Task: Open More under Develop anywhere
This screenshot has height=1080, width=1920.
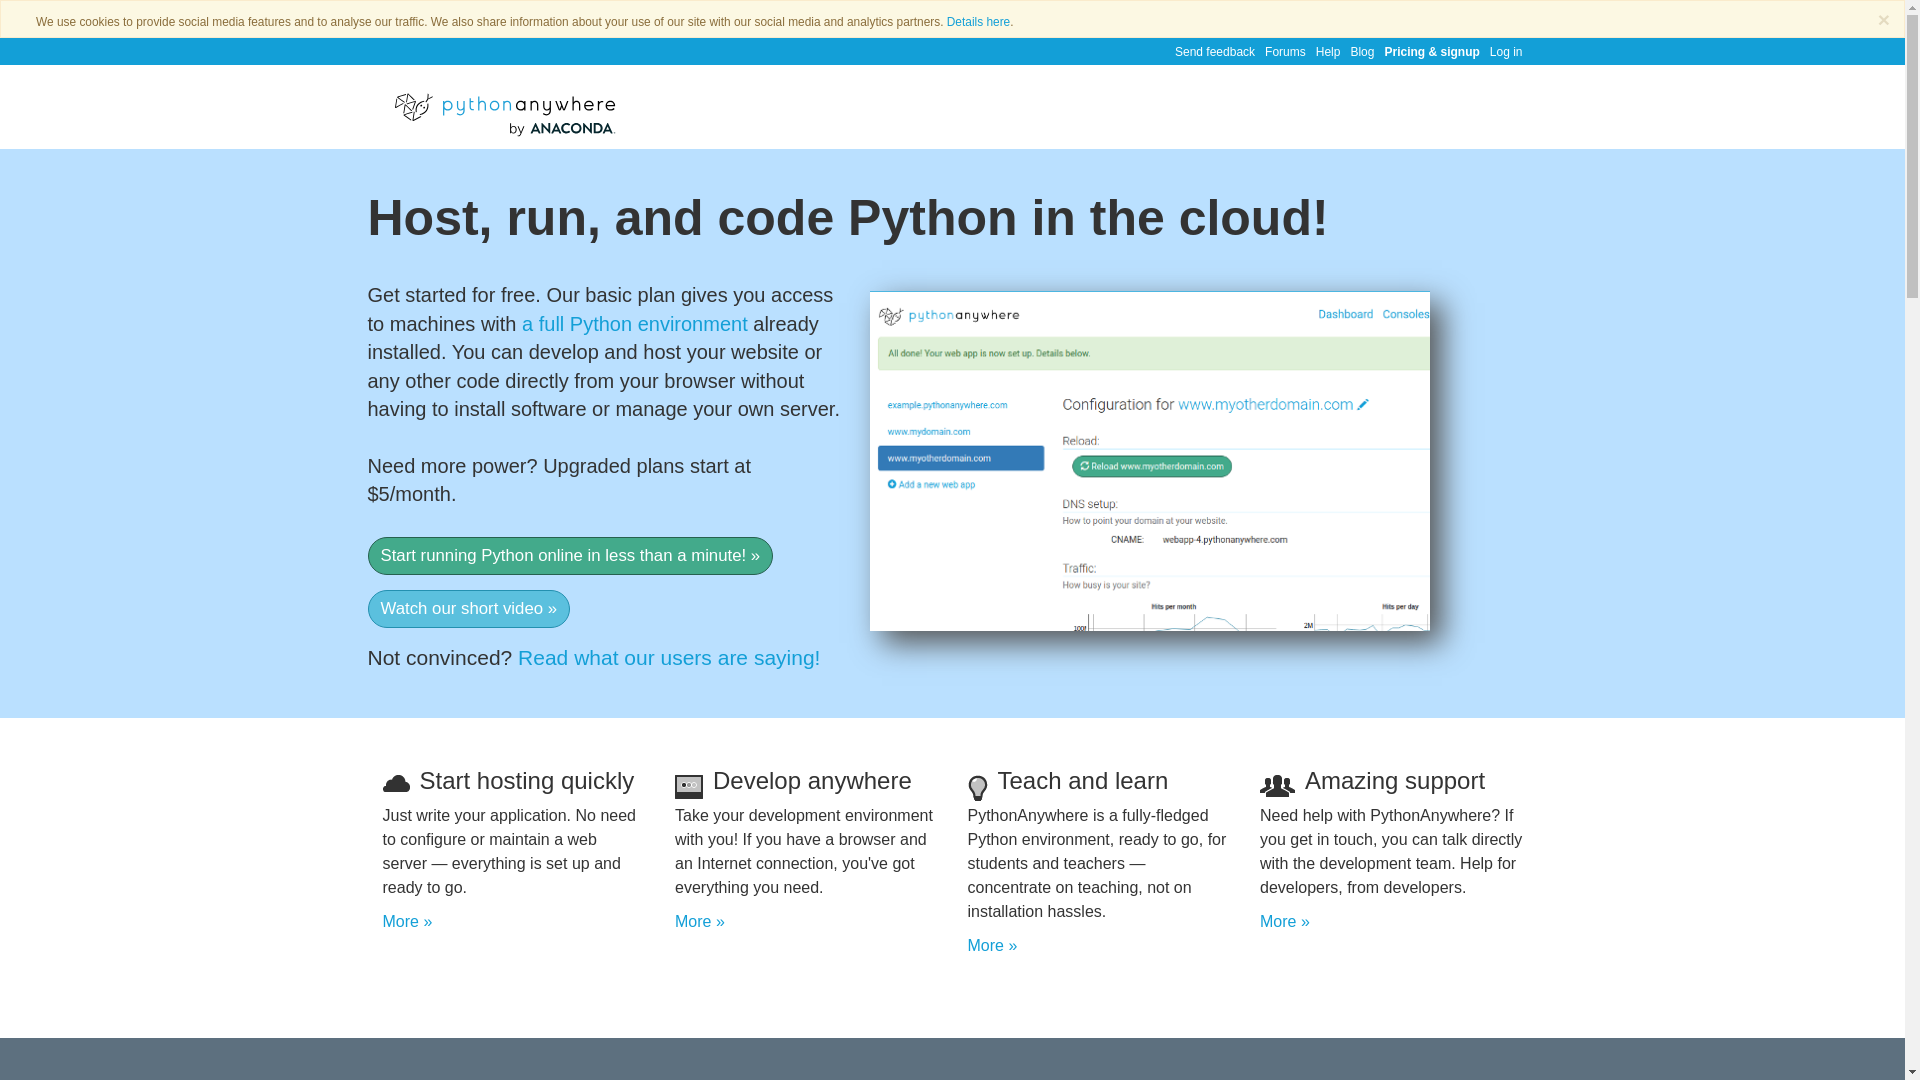Action: [699, 922]
